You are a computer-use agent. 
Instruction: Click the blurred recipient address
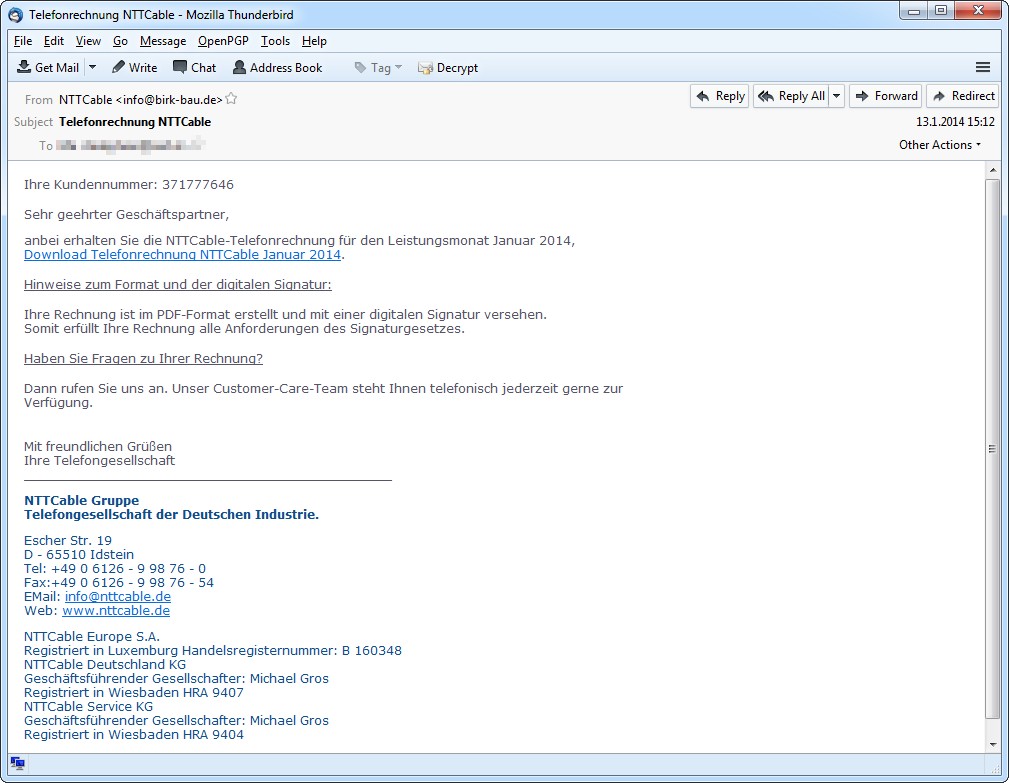pos(130,145)
